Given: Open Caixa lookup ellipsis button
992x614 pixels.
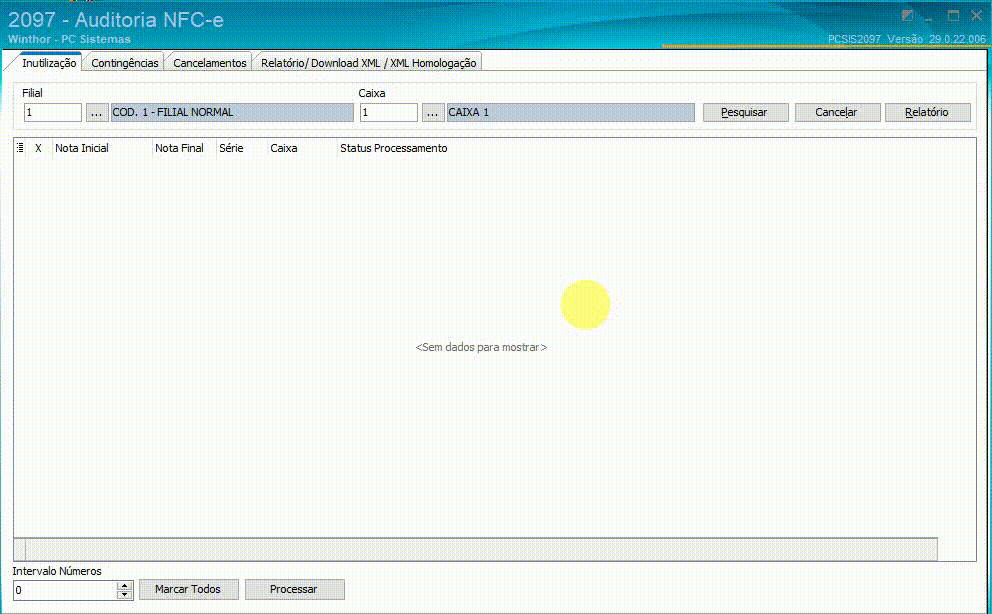Looking at the screenshot, I should click(x=432, y=113).
